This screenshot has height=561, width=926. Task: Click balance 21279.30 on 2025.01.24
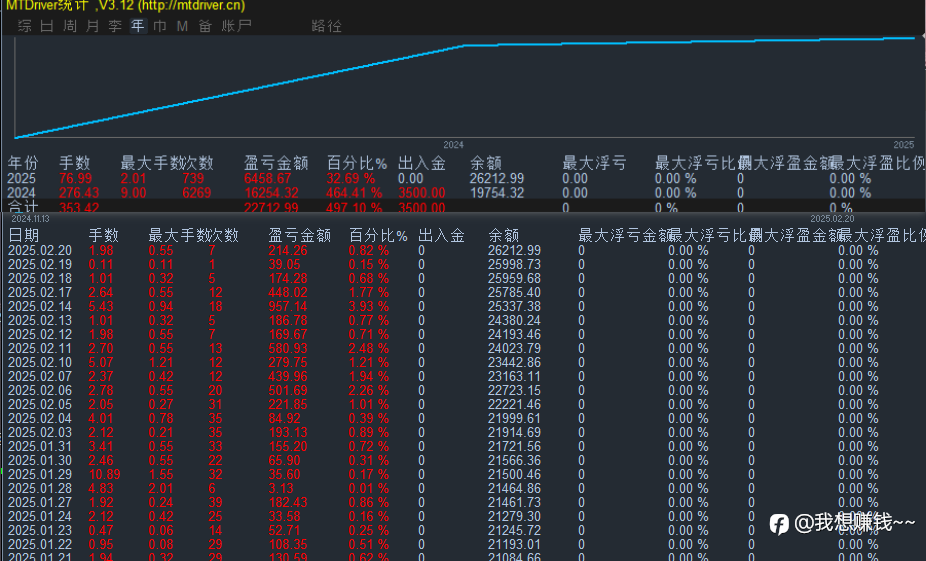point(514,517)
